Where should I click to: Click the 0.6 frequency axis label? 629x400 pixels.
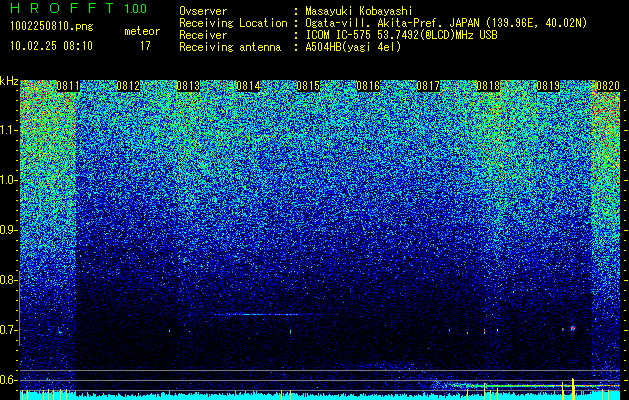pyautogui.click(x=8, y=380)
